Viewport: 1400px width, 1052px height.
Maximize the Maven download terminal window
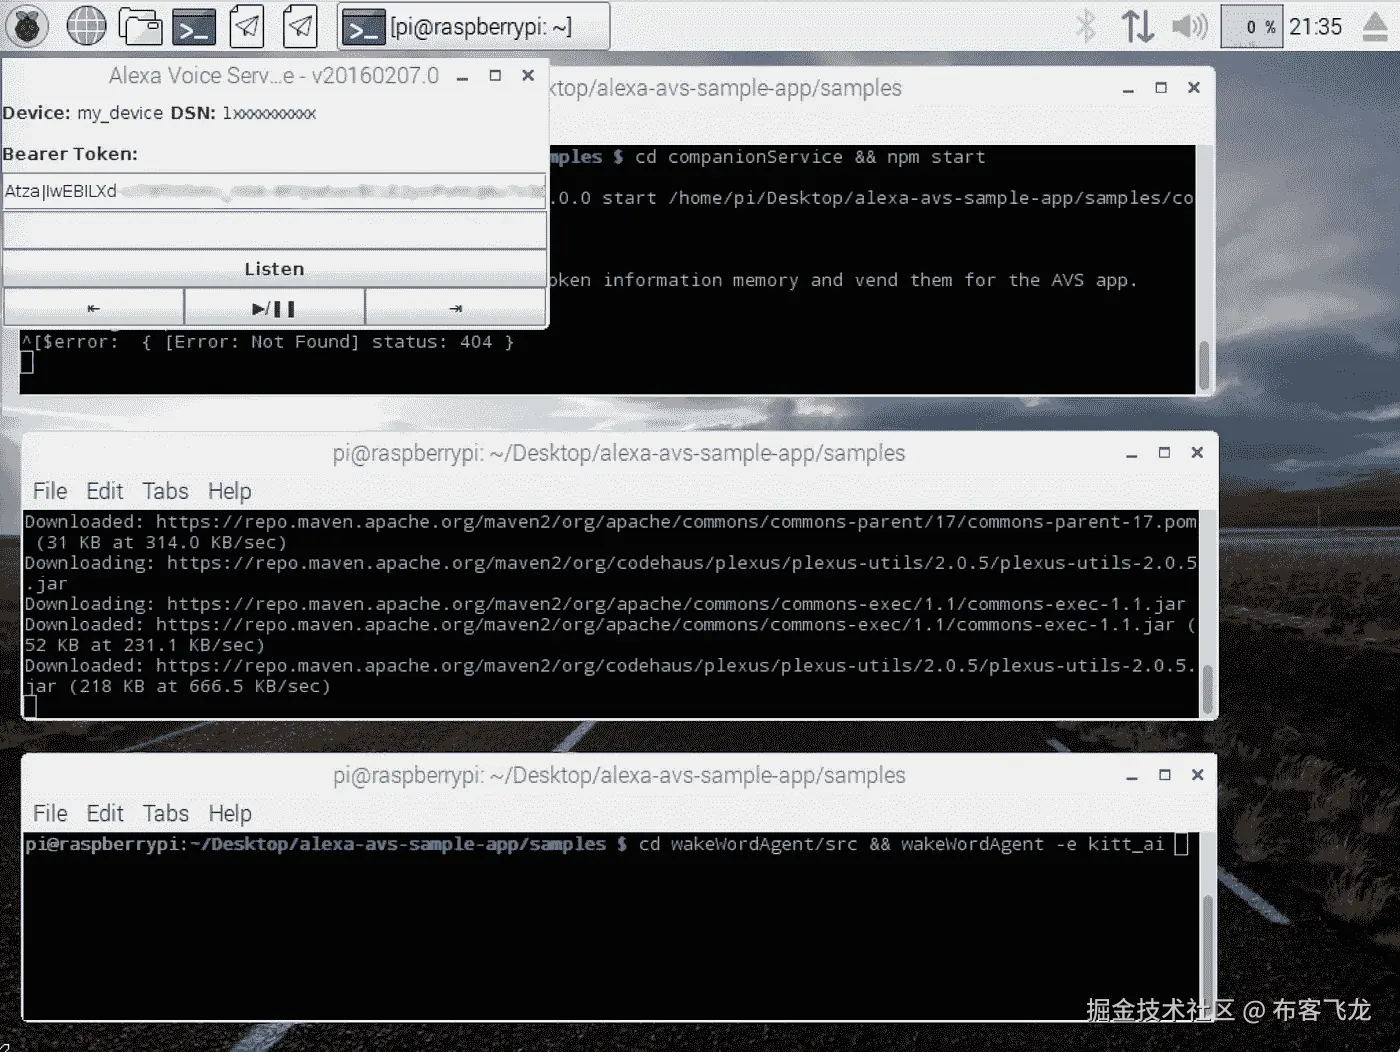click(x=1164, y=453)
